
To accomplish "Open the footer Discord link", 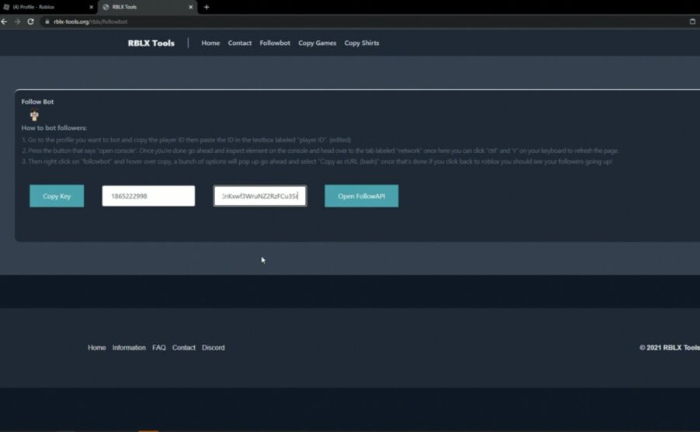I will [x=213, y=347].
